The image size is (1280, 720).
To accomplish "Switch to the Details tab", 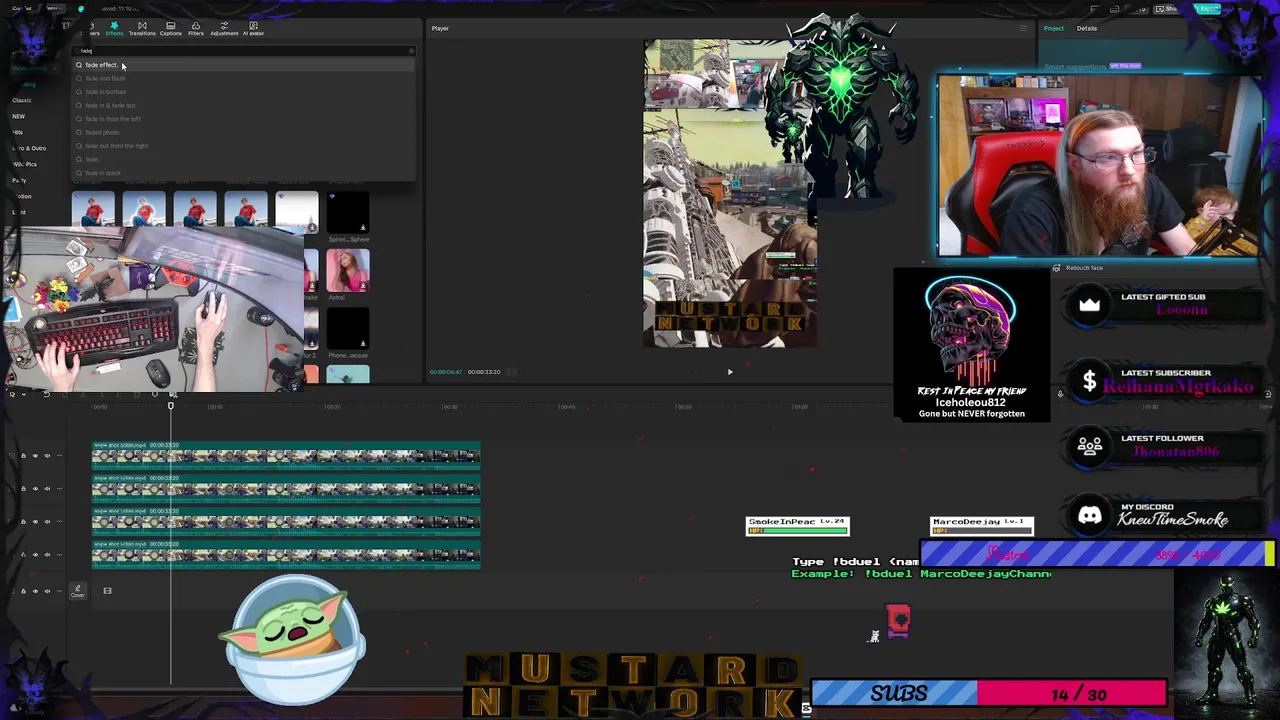I will click(x=1087, y=28).
